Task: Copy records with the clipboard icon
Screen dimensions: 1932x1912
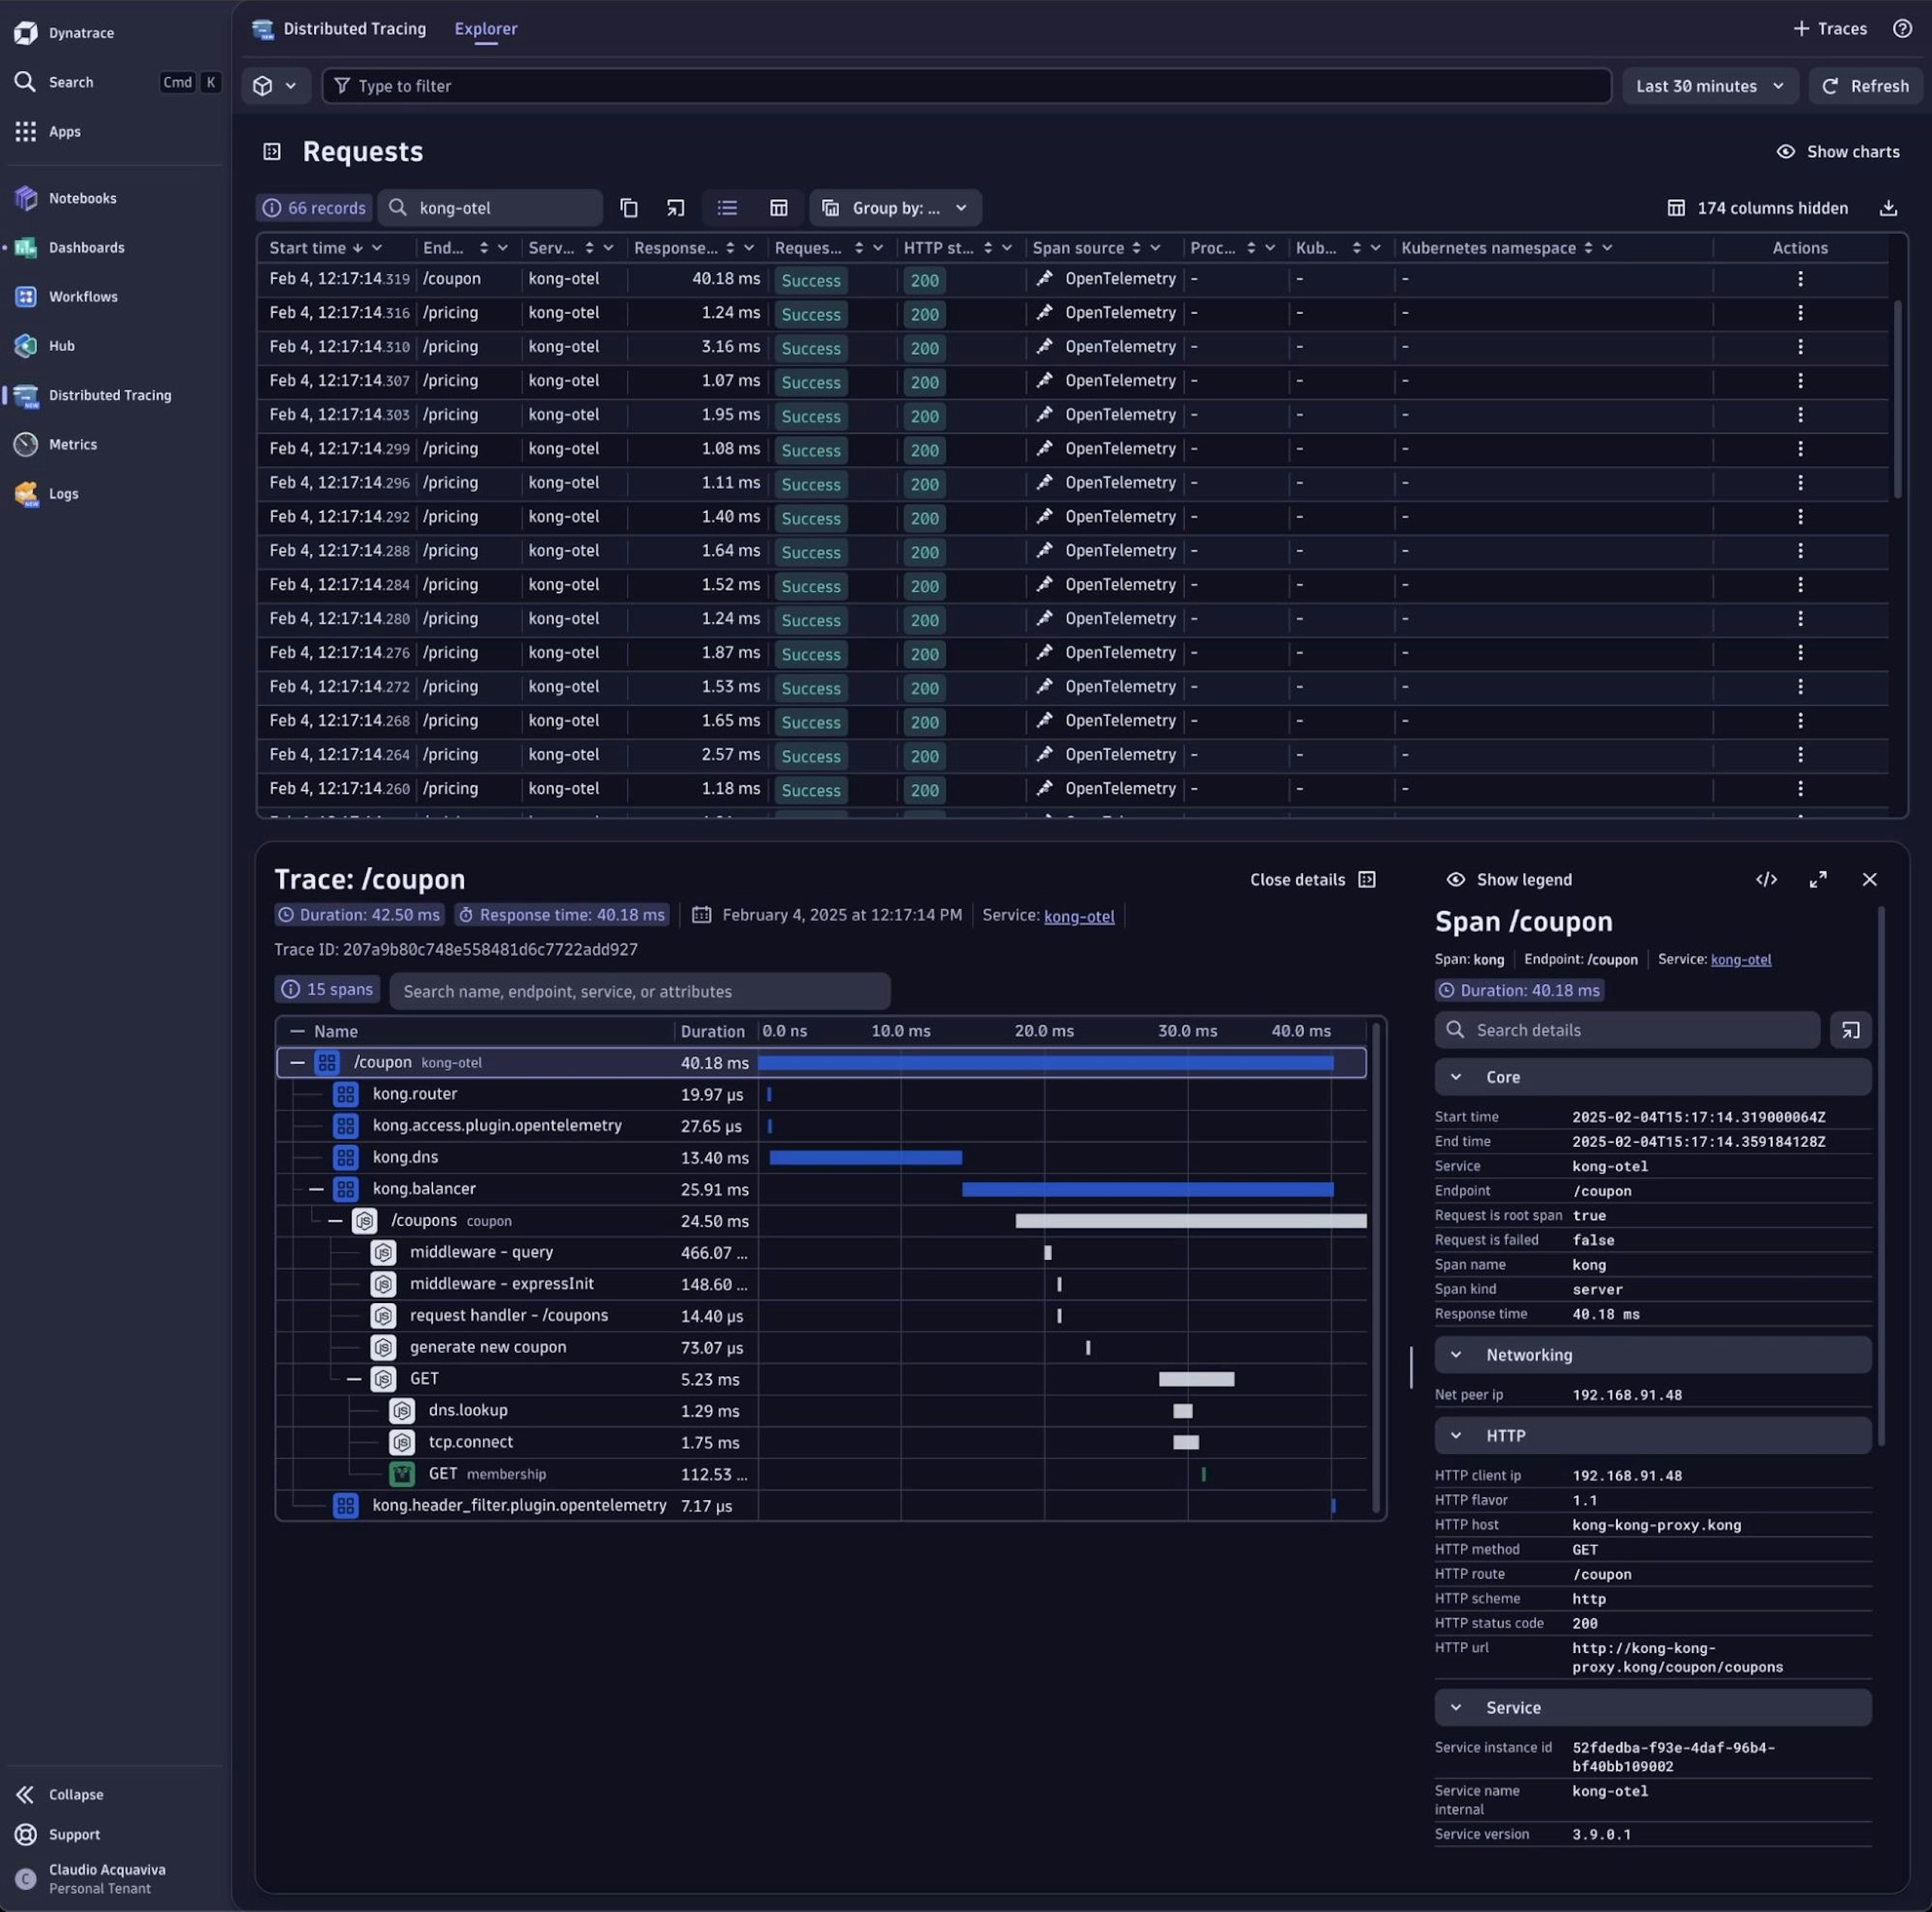Action: [628, 208]
